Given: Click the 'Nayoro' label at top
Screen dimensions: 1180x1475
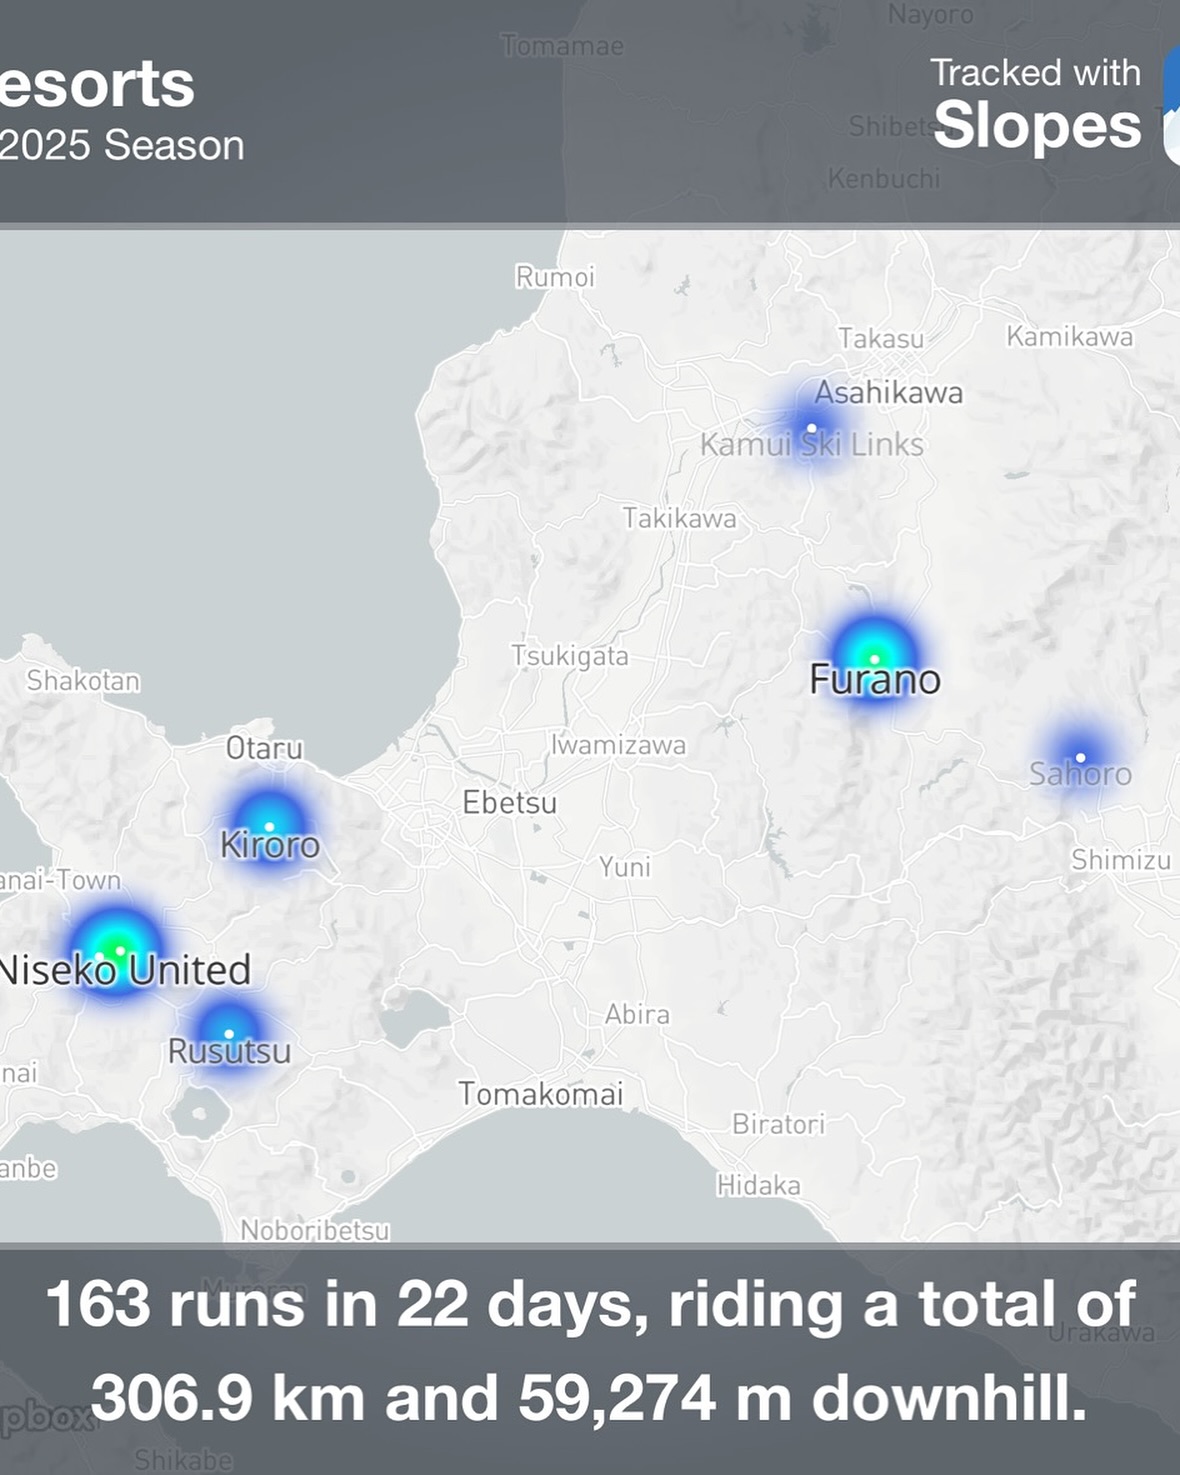Looking at the screenshot, I should 931,14.
